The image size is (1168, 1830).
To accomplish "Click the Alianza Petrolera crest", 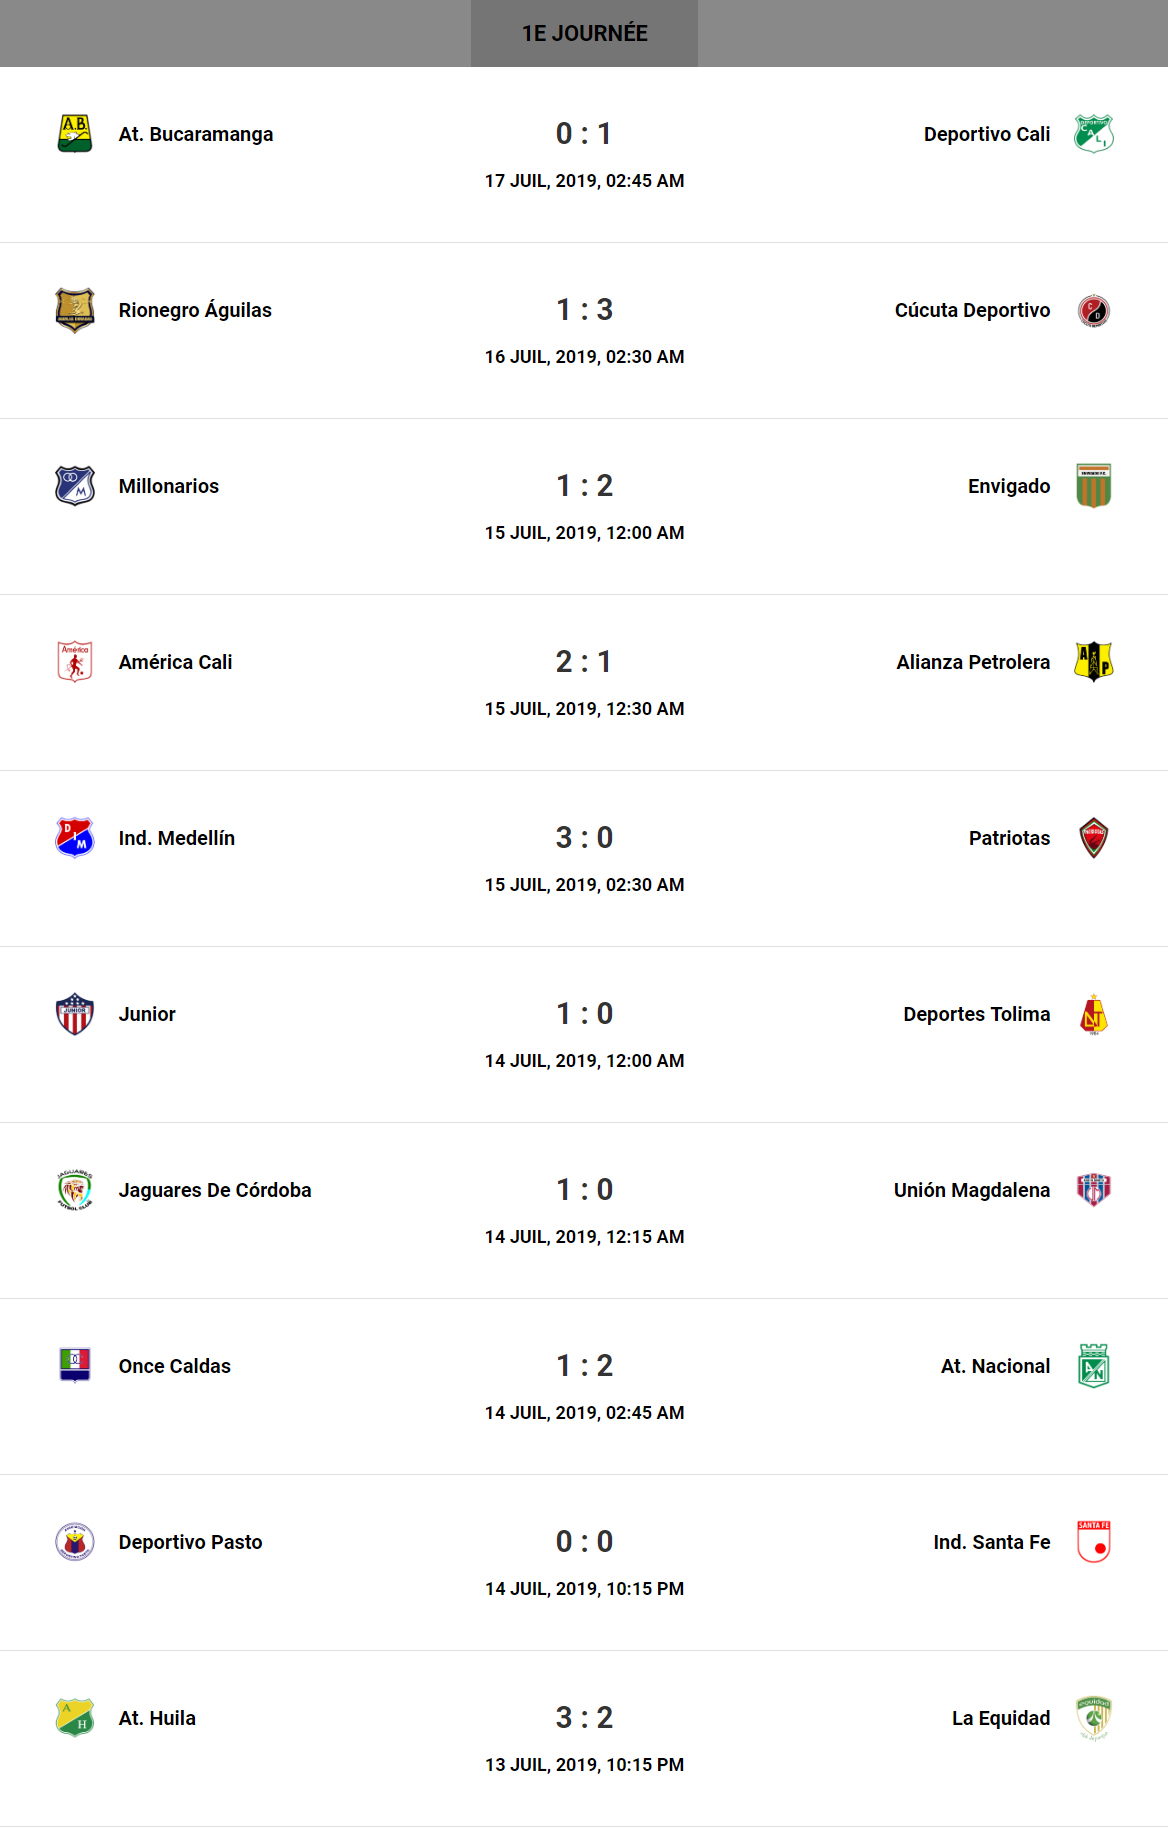I will pyautogui.click(x=1093, y=662).
